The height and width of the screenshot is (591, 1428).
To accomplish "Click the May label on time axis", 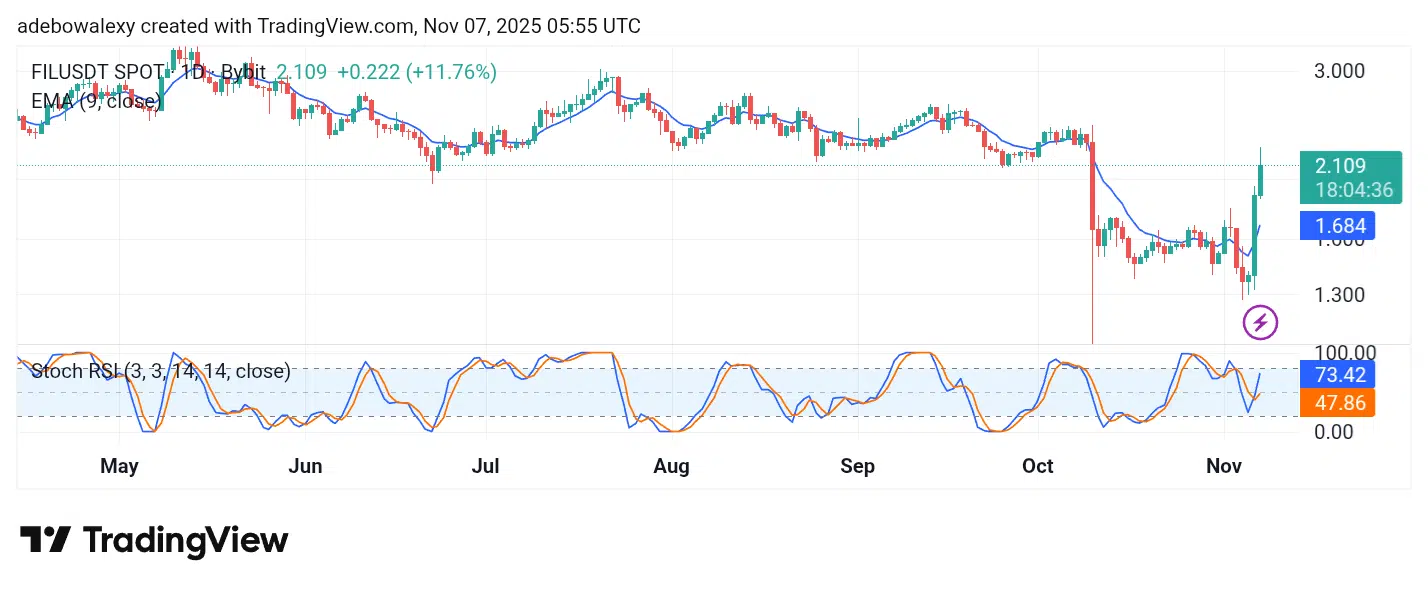I will coord(120,466).
